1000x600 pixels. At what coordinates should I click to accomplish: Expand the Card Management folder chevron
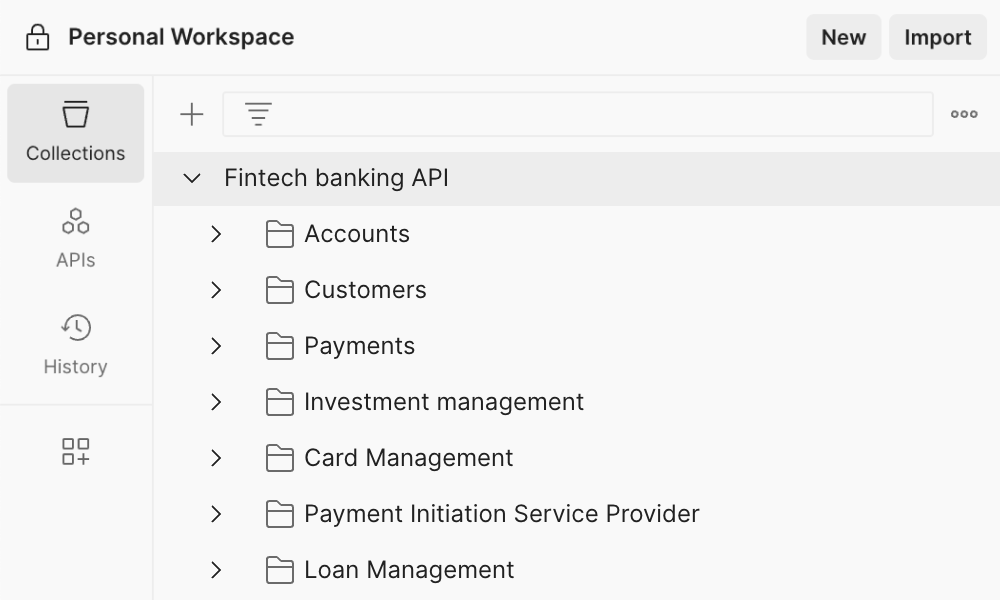tap(216, 458)
